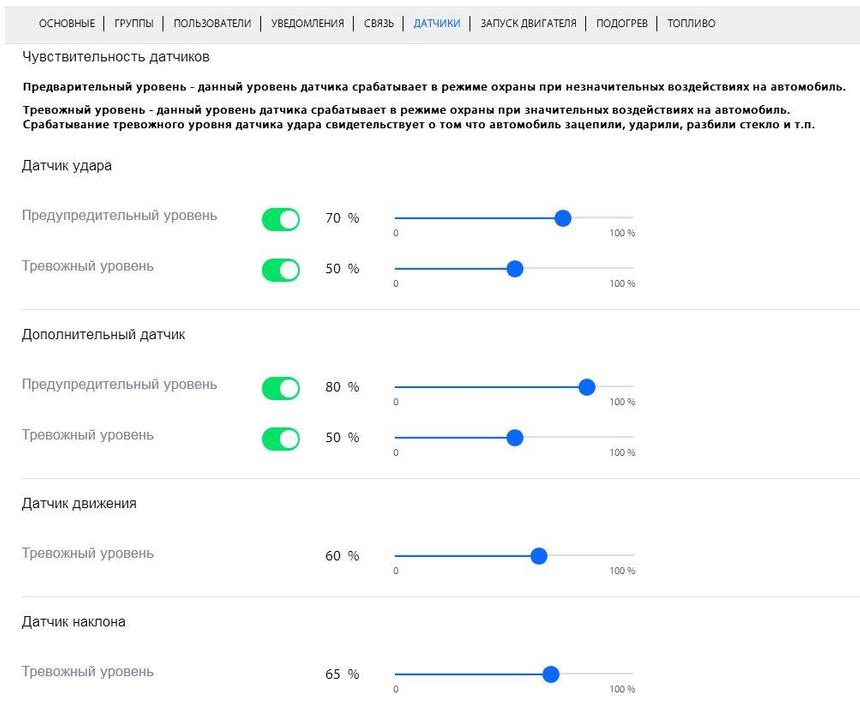Click tilt sensor slider handle at 65%
This screenshot has height=726, width=860.
point(551,674)
